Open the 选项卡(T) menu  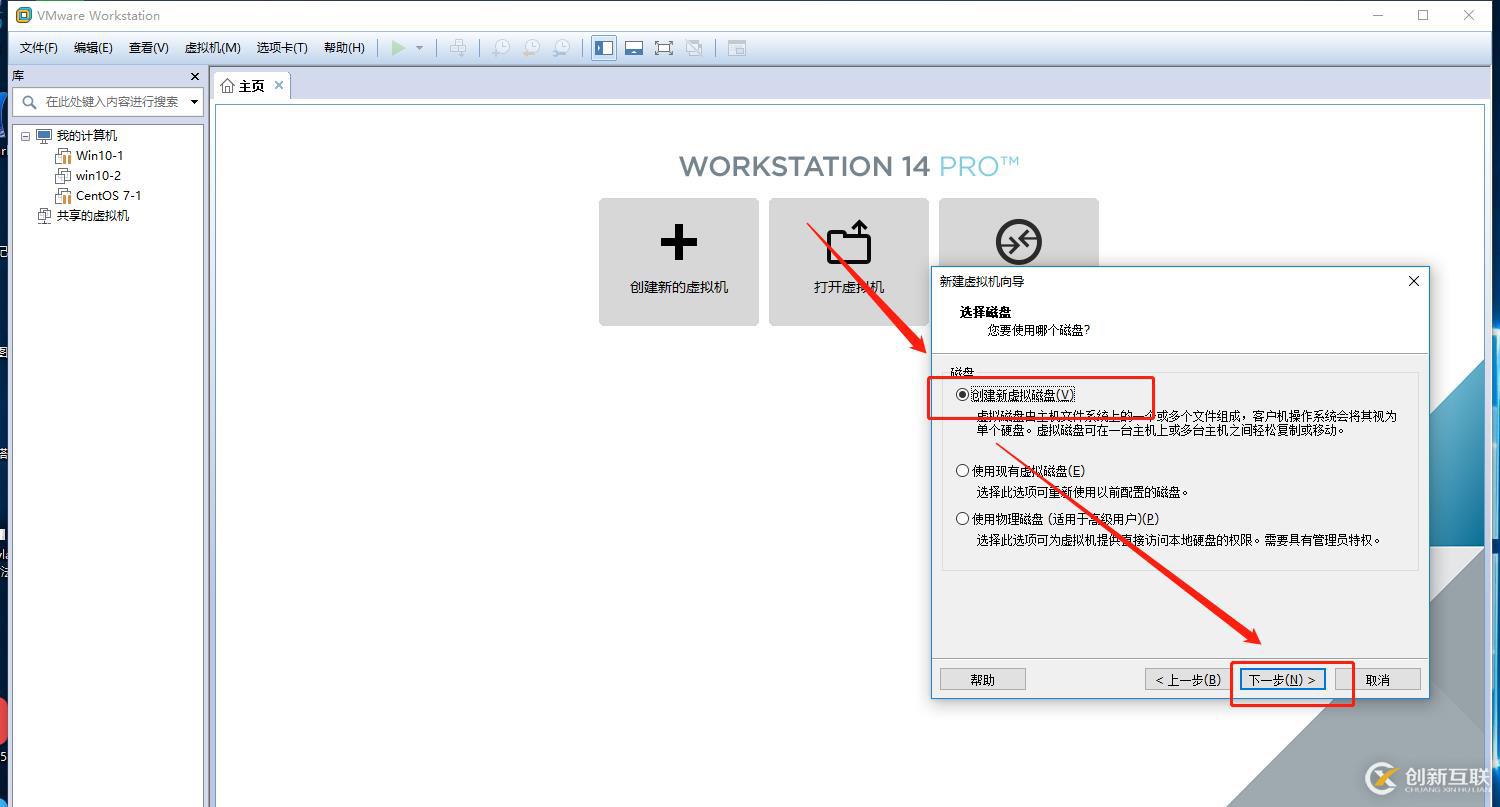[282, 48]
